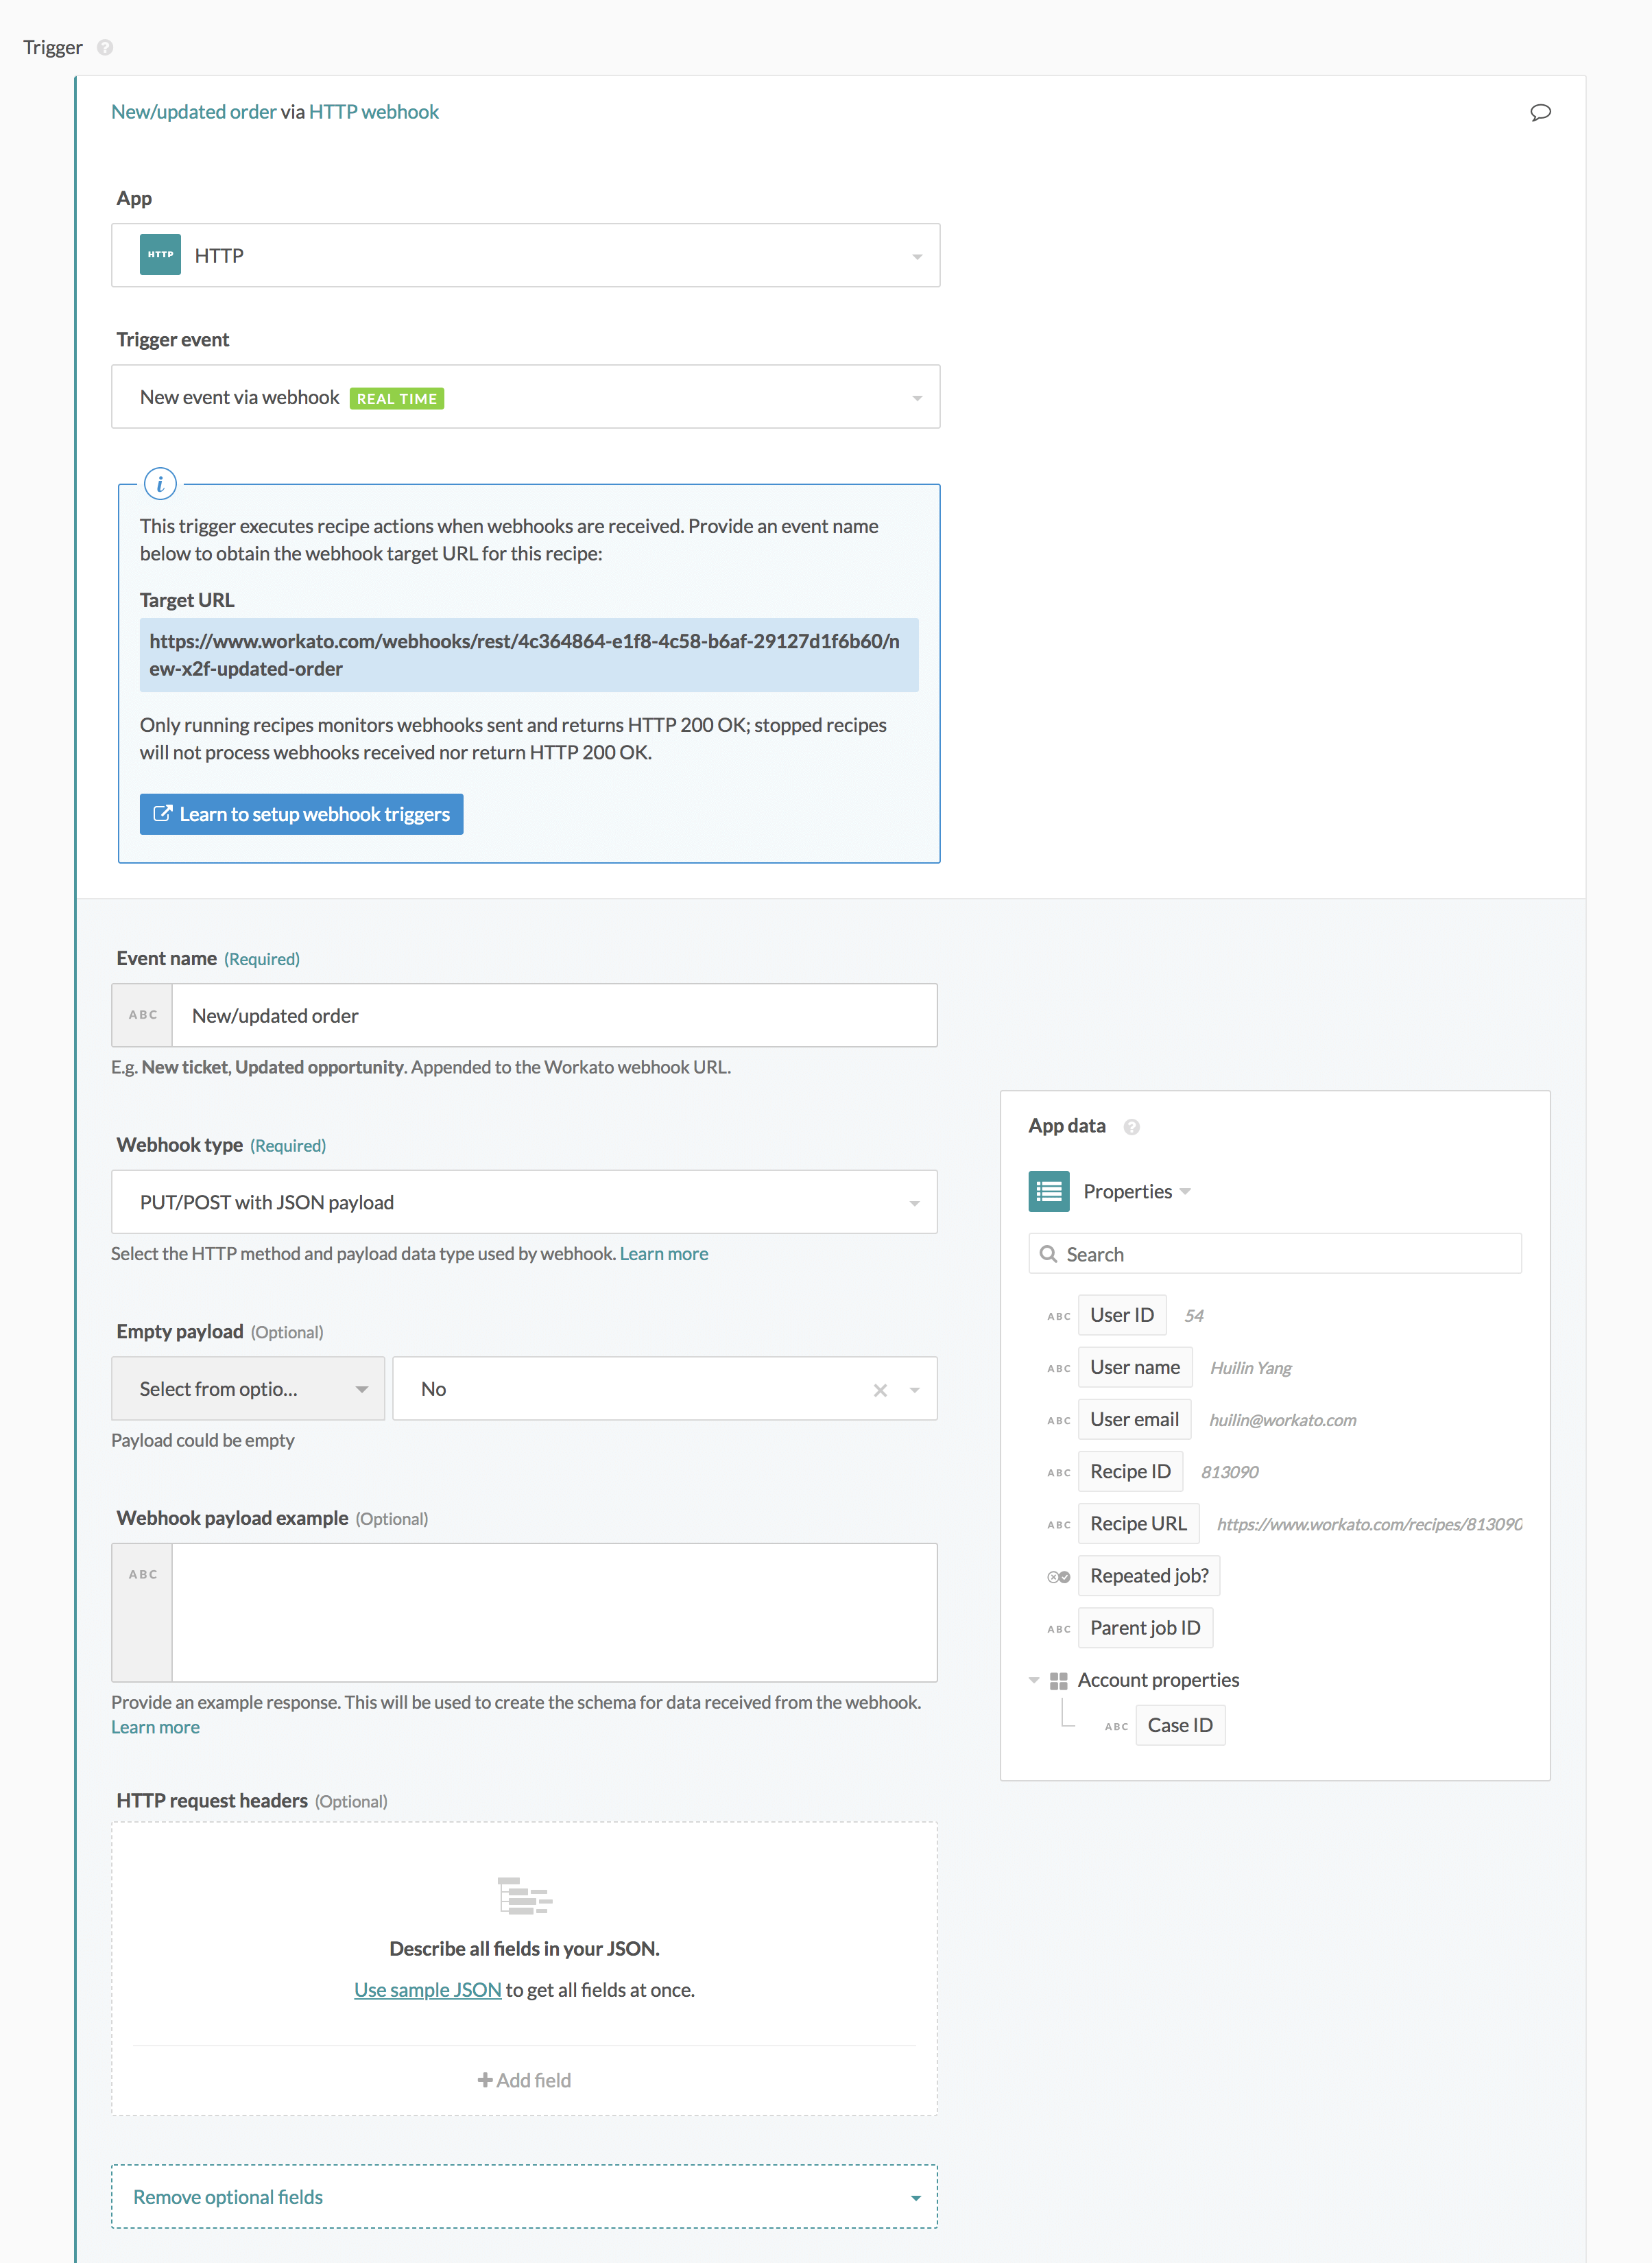
Task: Collapse the Account properties section
Action: click(1034, 1680)
